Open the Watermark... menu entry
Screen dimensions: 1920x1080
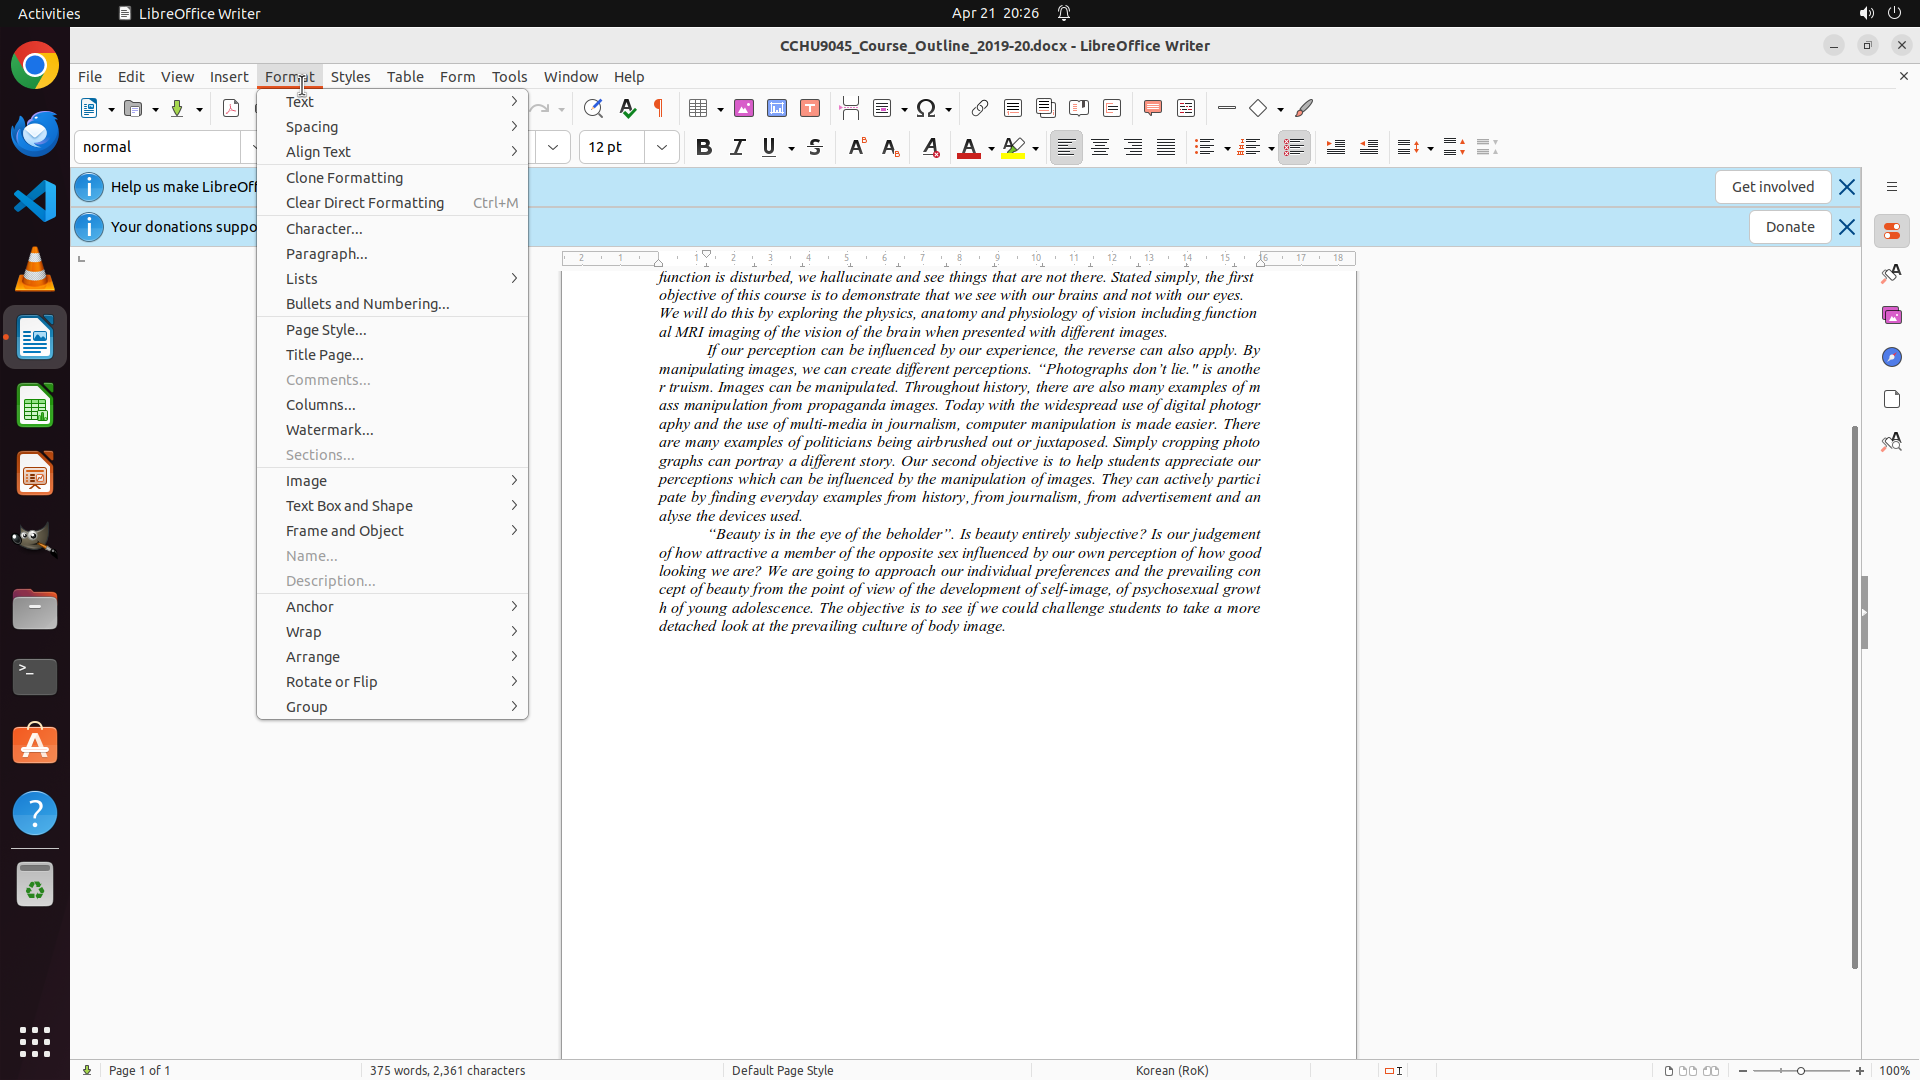(x=330, y=430)
